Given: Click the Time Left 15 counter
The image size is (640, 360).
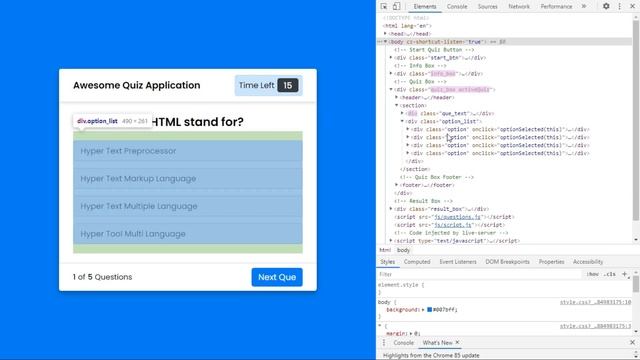Looking at the screenshot, I should tap(269, 85).
